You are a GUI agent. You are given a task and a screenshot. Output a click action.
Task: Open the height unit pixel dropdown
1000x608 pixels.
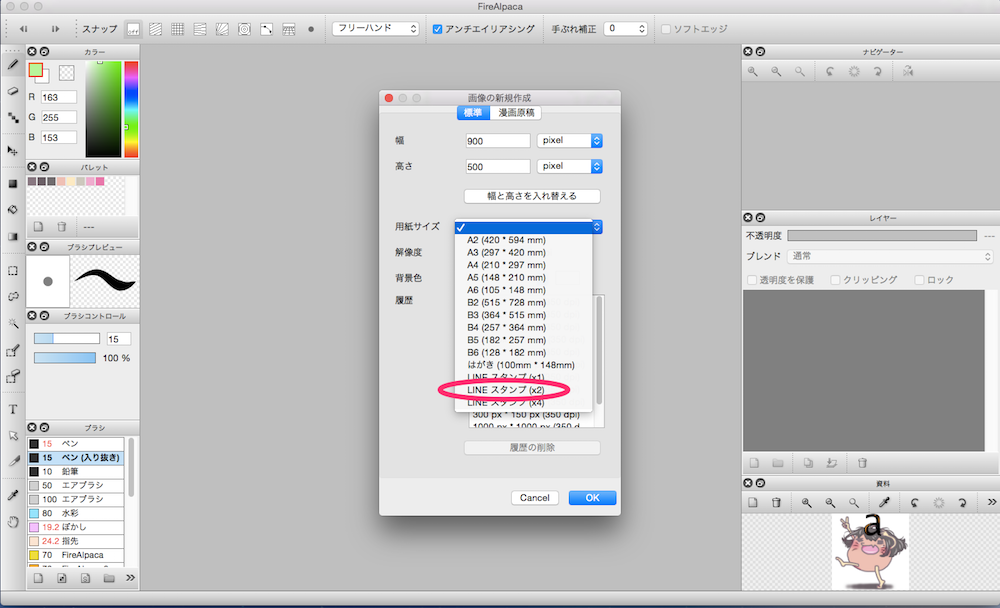click(x=570, y=166)
